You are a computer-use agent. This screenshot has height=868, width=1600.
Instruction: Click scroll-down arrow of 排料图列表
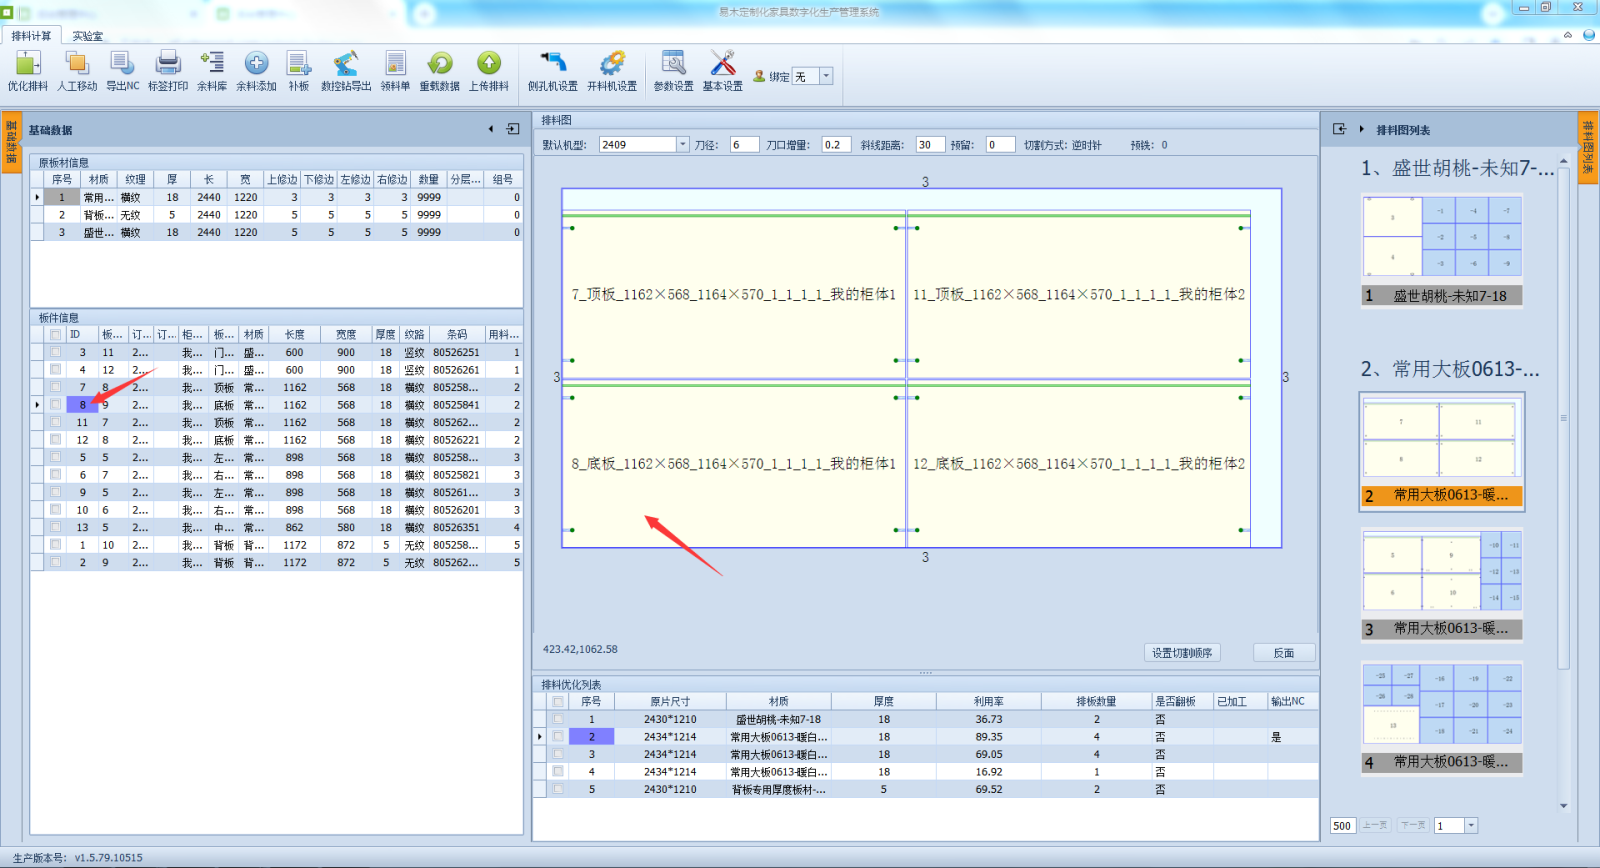point(1563,806)
